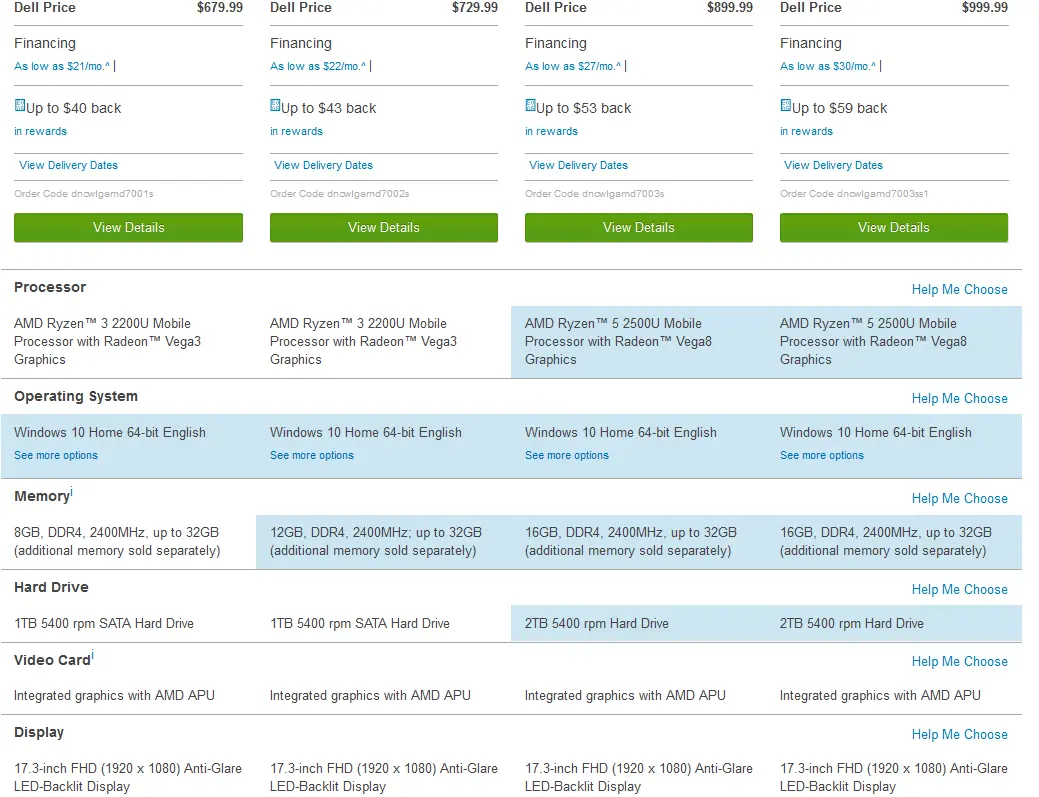Click 'in rewards' link under $53 back
The image size is (1039, 797).
tap(551, 131)
